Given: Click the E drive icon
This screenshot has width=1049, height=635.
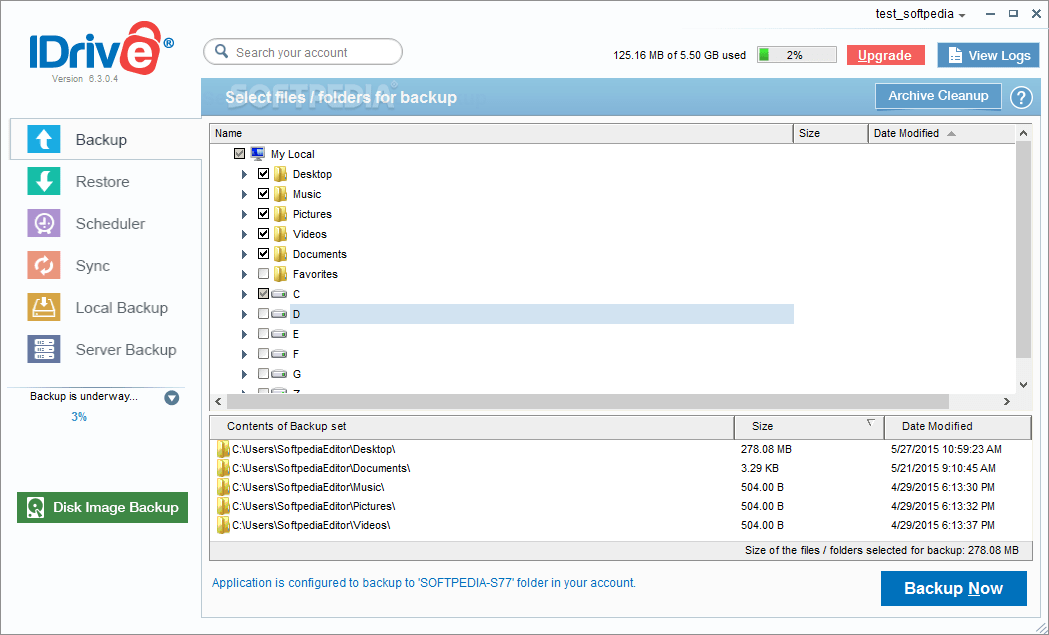Looking at the screenshot, I should (x=280, y=334).
